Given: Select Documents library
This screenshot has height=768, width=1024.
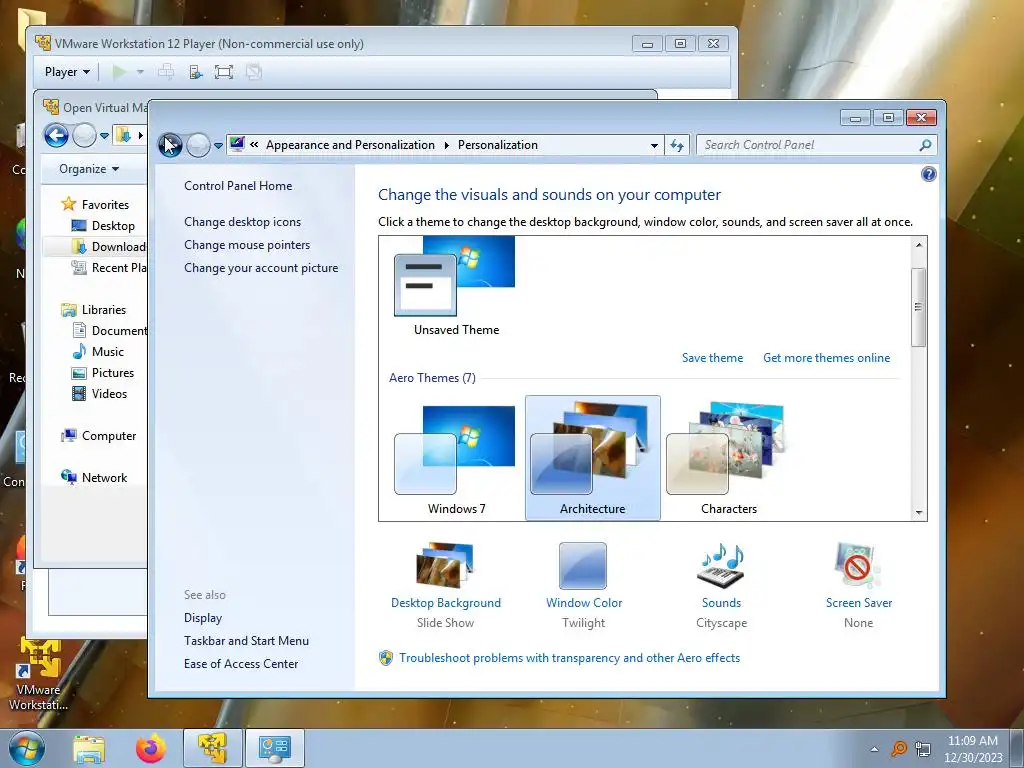Looking at the screenshot, I should [x=109, y=330].
